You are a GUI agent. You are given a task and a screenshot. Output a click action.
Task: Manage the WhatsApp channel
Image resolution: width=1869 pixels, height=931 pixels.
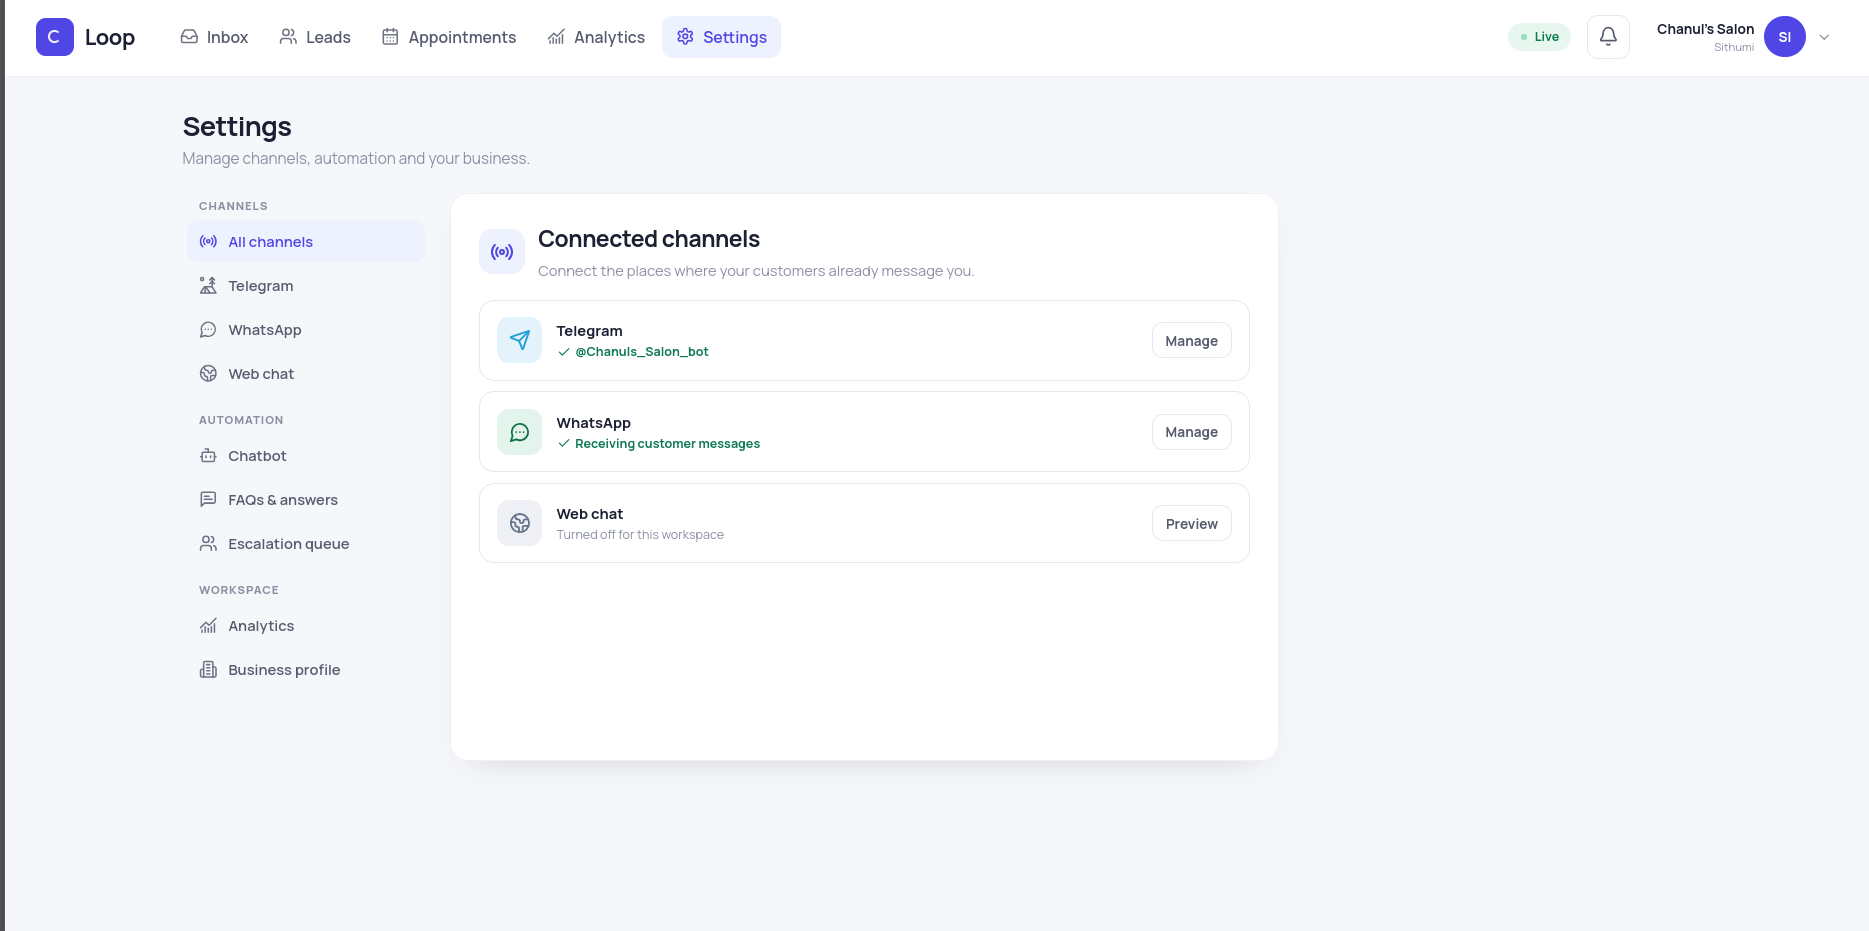(x=1191, y=432)
